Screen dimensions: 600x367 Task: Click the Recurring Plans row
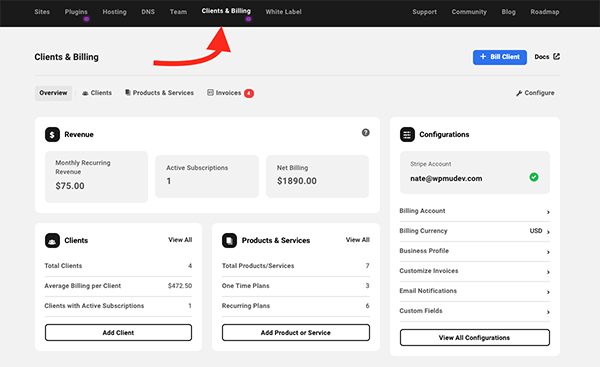(x=296, y=306)
